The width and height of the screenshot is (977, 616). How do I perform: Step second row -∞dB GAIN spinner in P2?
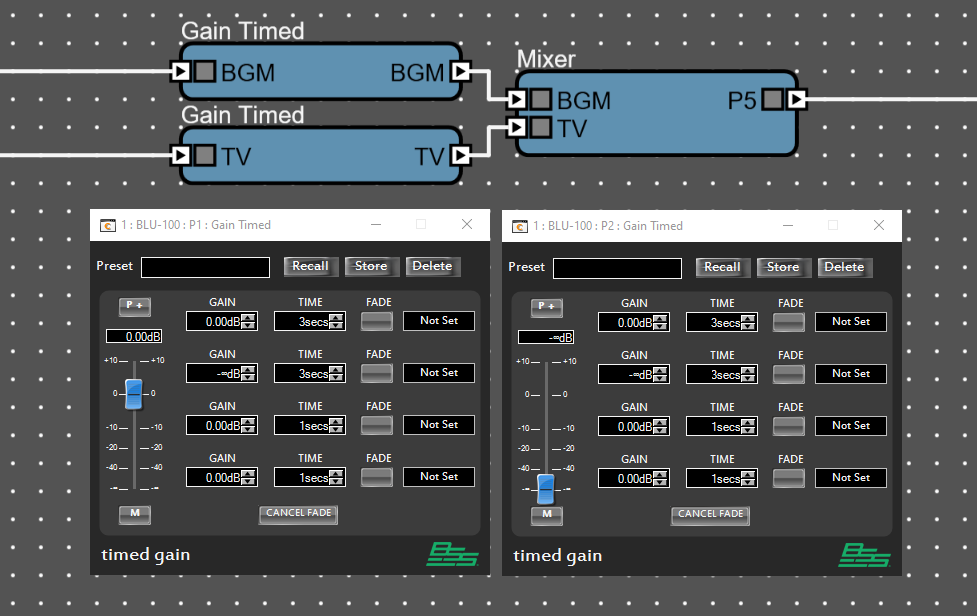pos(660,374)
